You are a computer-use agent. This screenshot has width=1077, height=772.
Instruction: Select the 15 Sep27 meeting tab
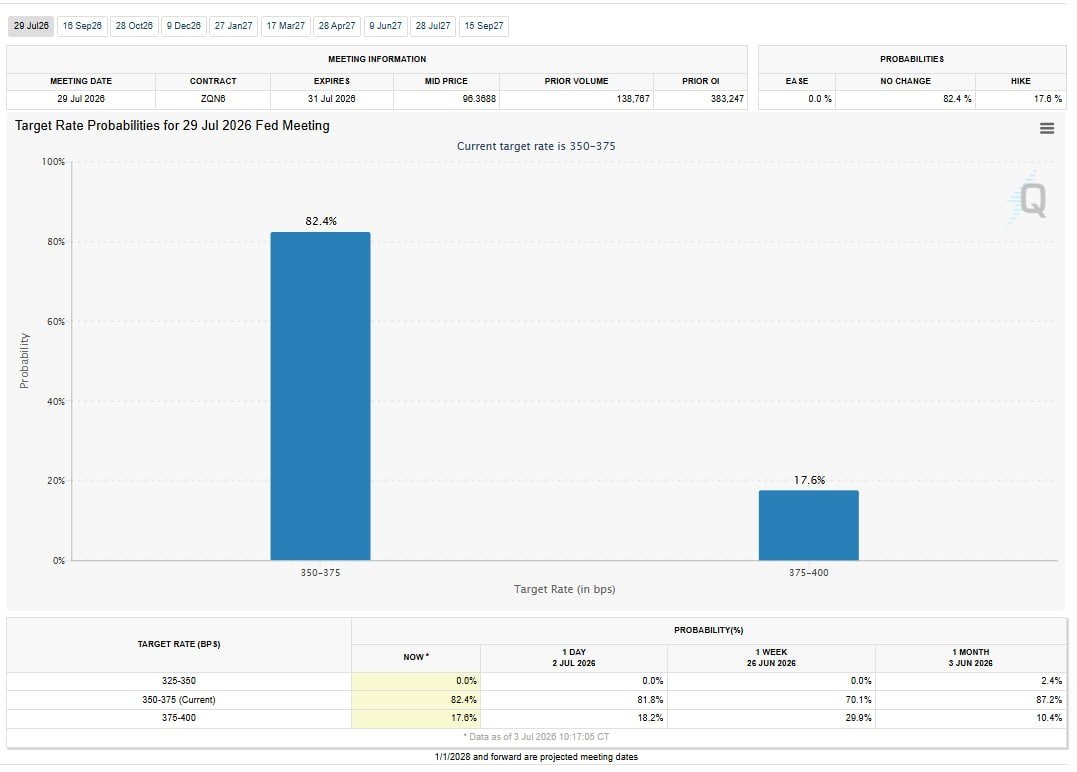point(484,26)
